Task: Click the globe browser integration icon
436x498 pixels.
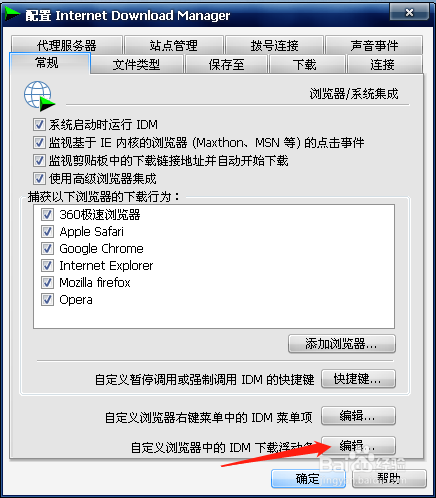Action: (39, 96)
